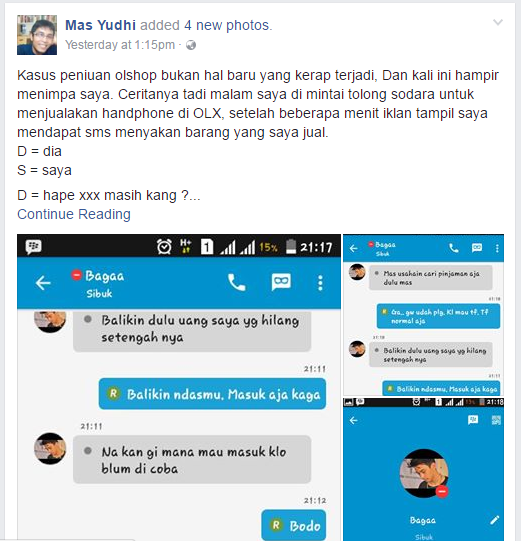Open three-dot menu in small chat screenshot

click(497, 248)
